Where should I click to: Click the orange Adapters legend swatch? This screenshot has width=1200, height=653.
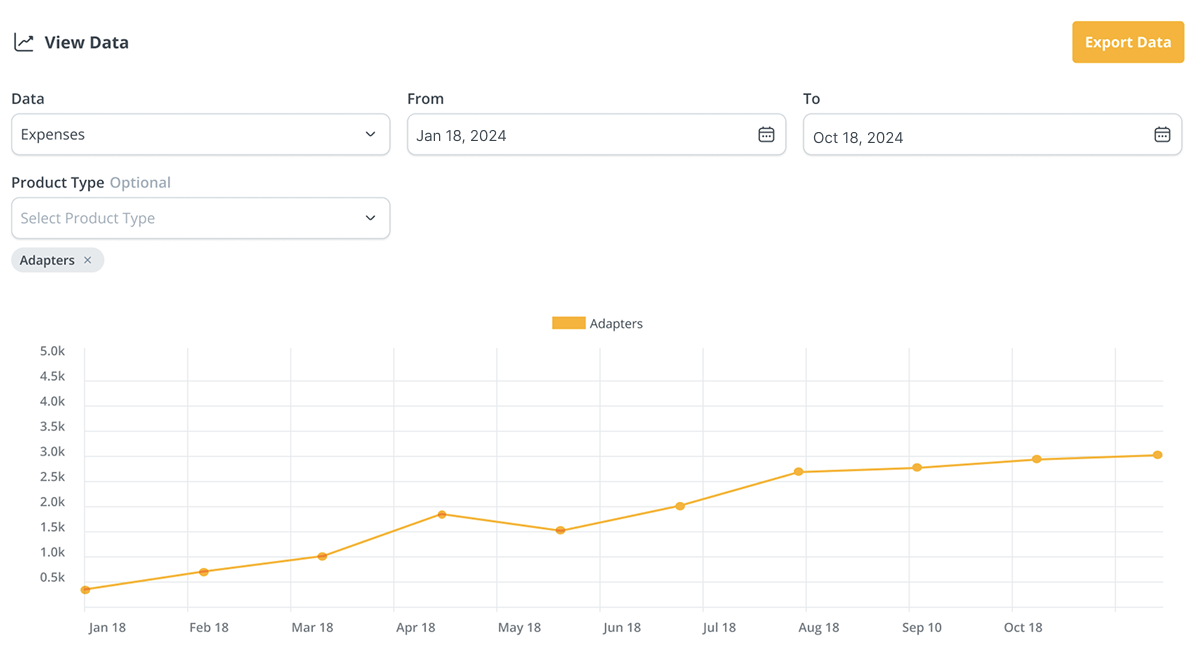[568, 324]
